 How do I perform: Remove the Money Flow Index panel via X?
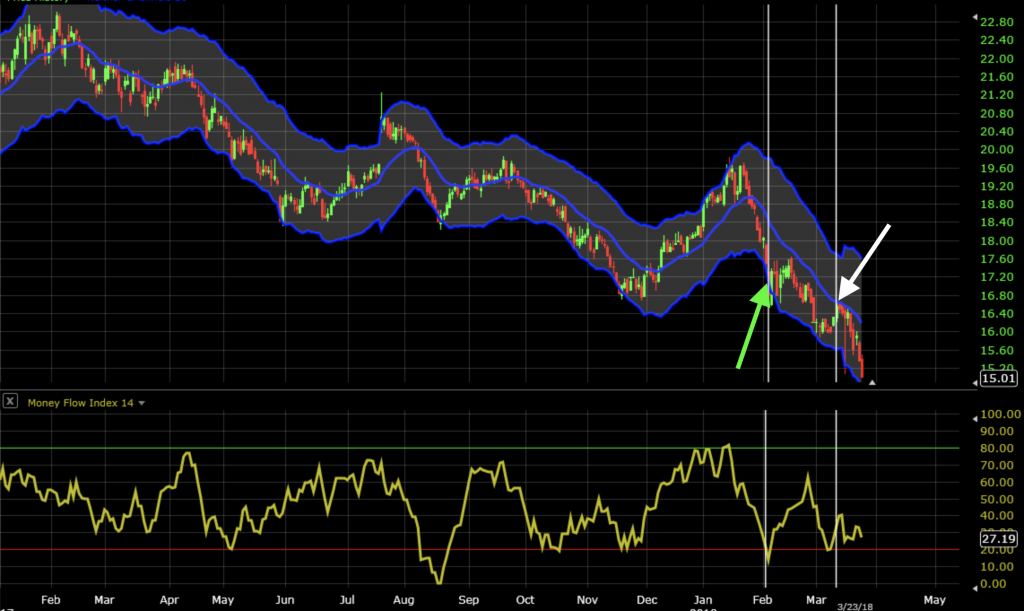click(x=10, y=402)
